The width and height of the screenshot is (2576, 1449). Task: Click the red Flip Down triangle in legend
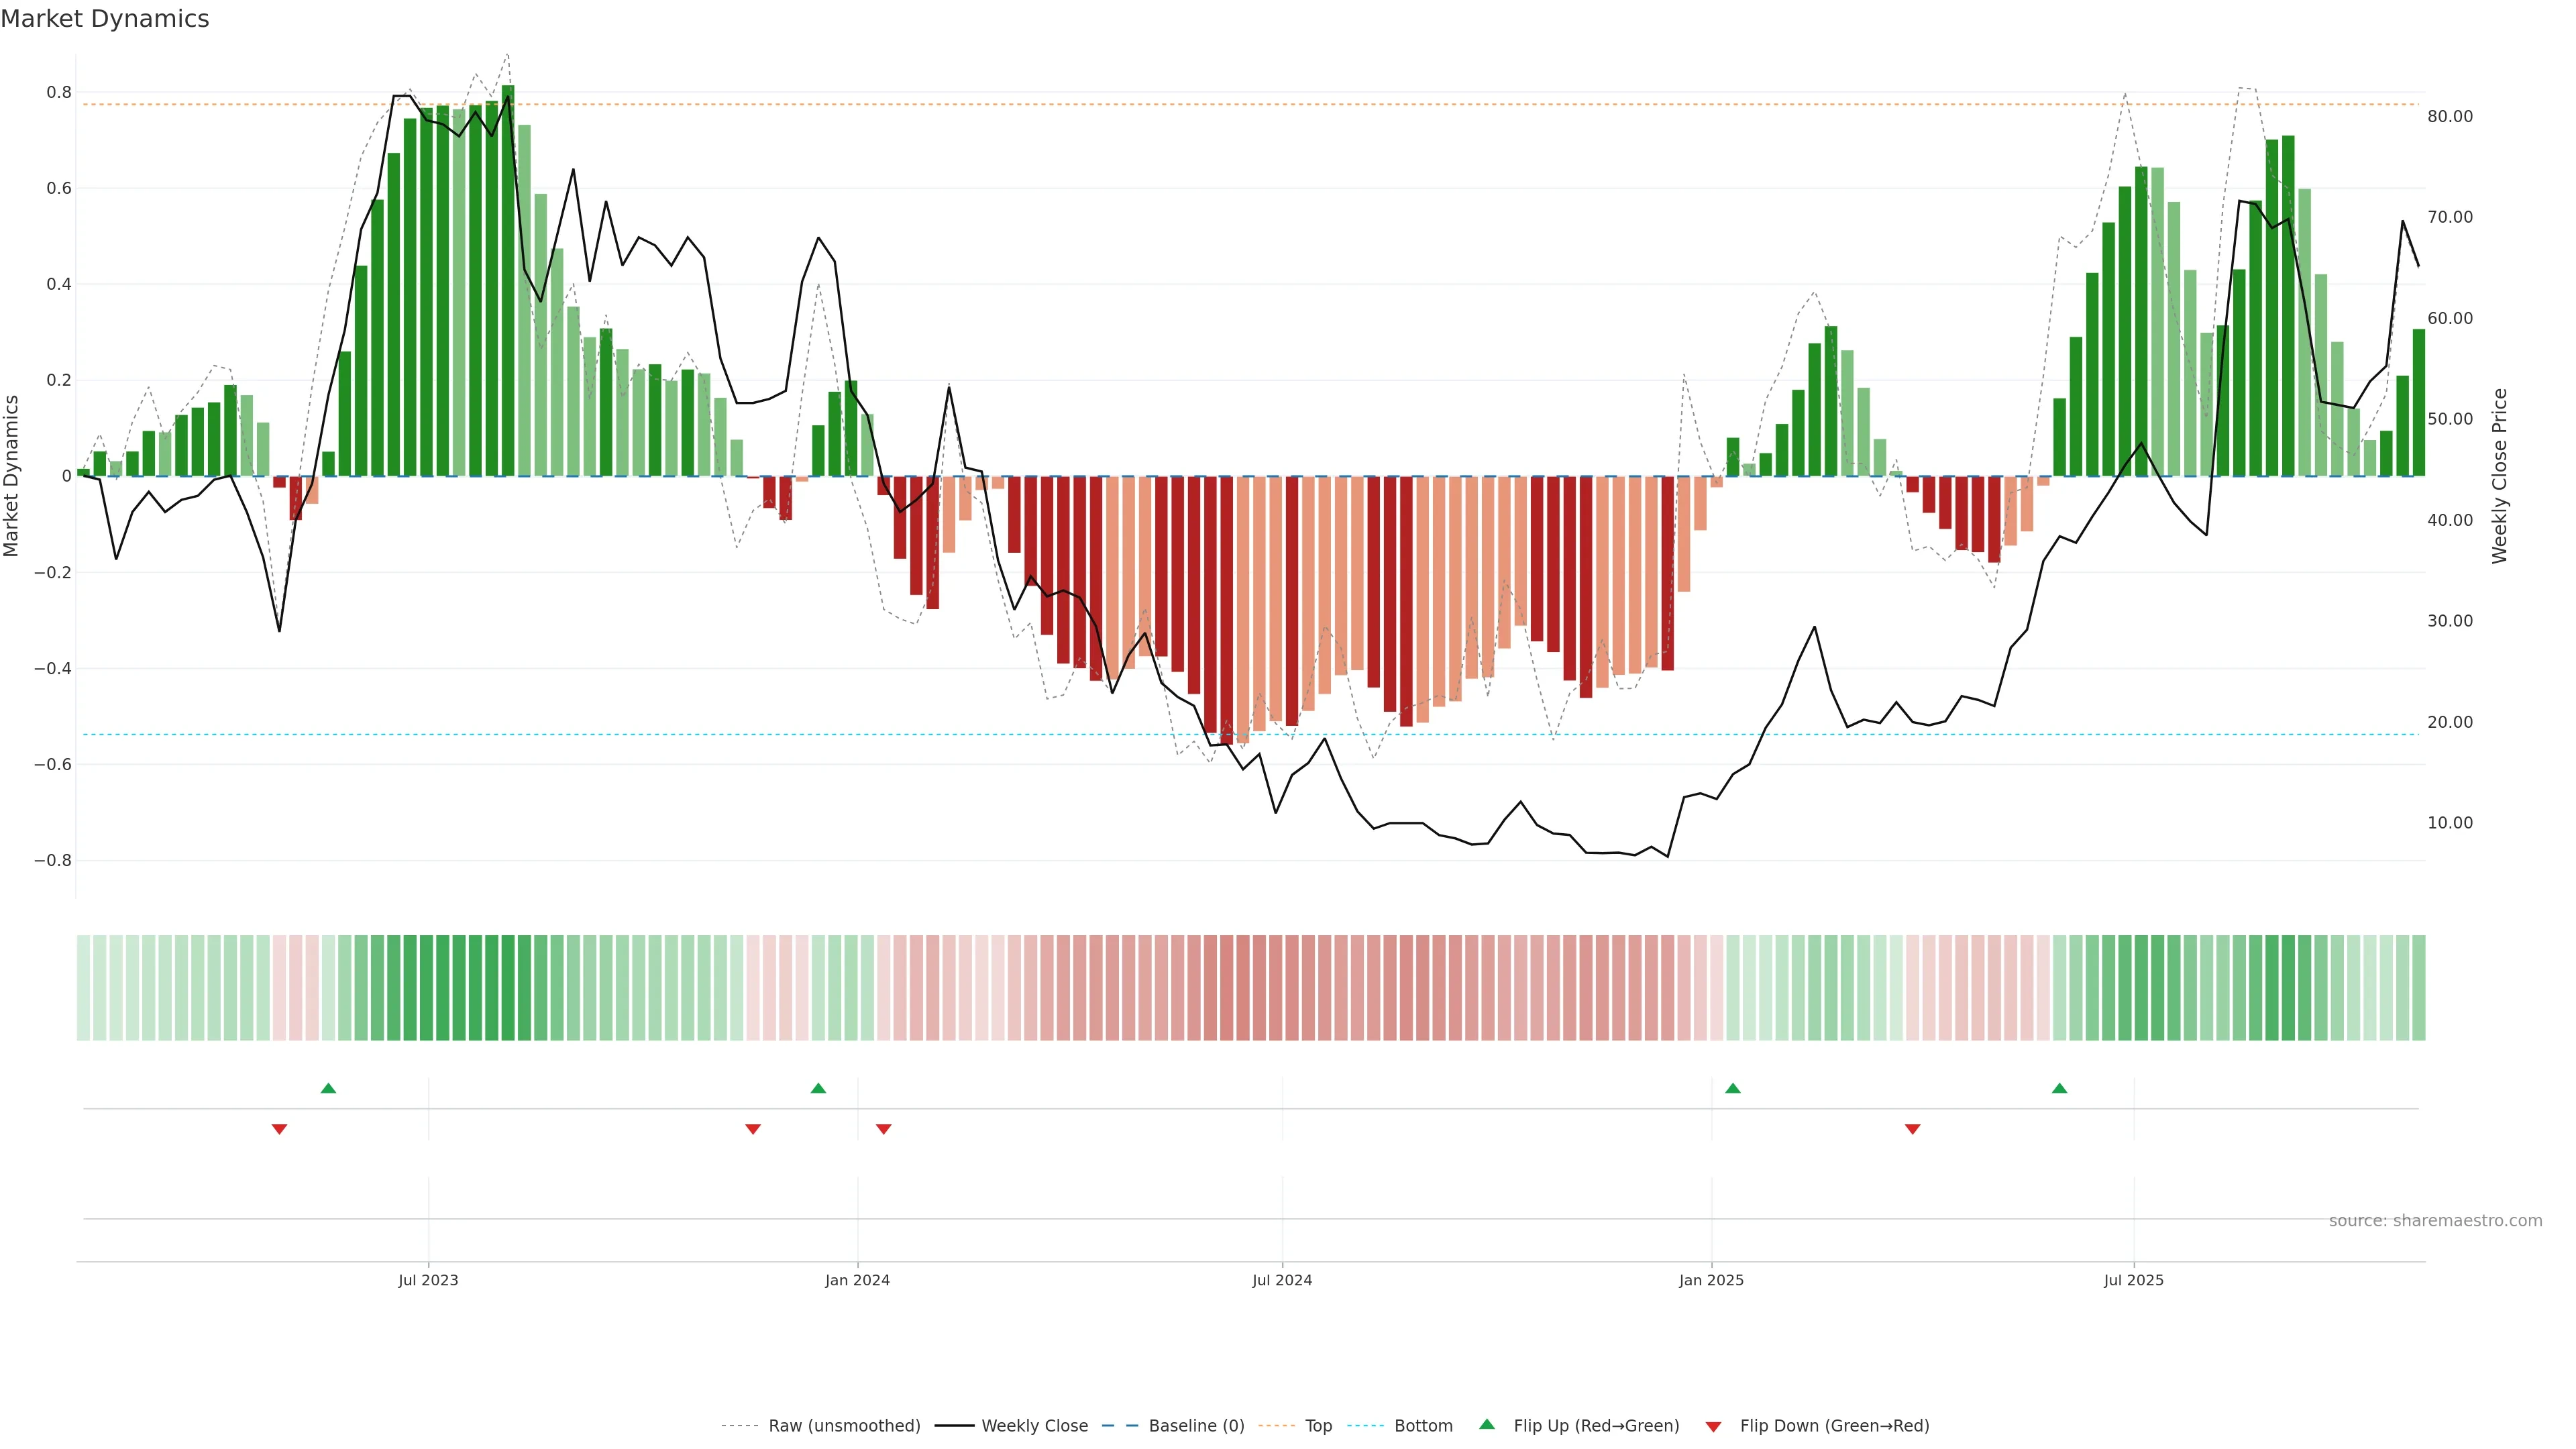pyautogui.click(x=1713, y=1426)
